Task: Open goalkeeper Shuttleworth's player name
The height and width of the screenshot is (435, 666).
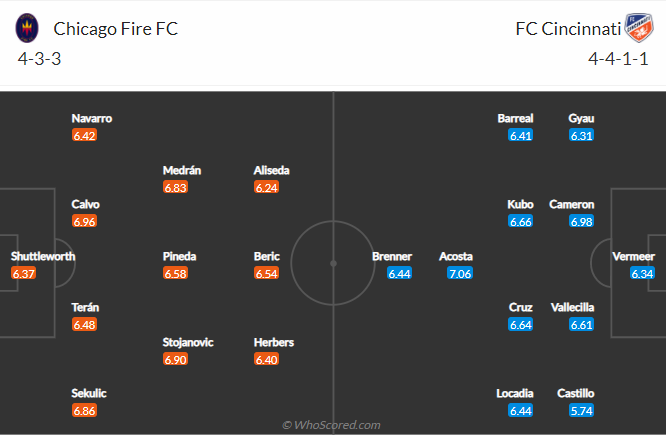Action: 43,257
